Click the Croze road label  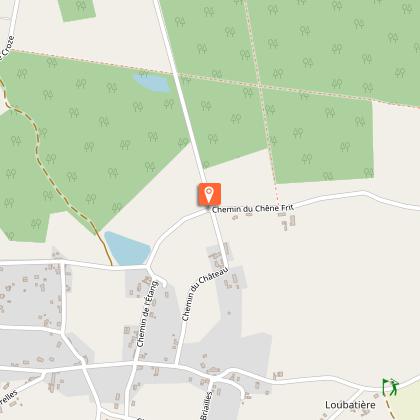click(7, 49)
